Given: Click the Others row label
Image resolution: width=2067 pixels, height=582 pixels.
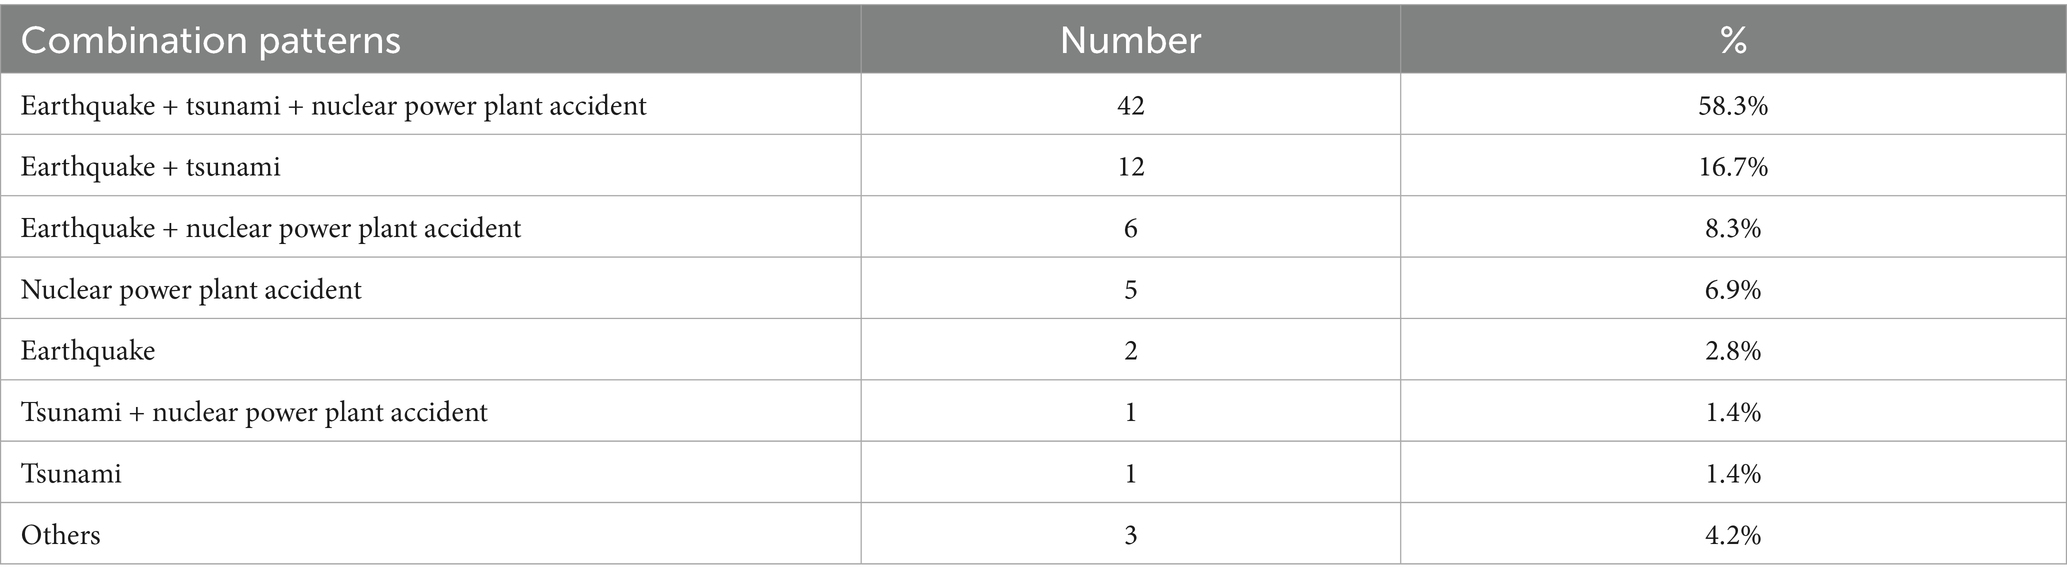Looking at the screenshot, I should click(60, 535).
